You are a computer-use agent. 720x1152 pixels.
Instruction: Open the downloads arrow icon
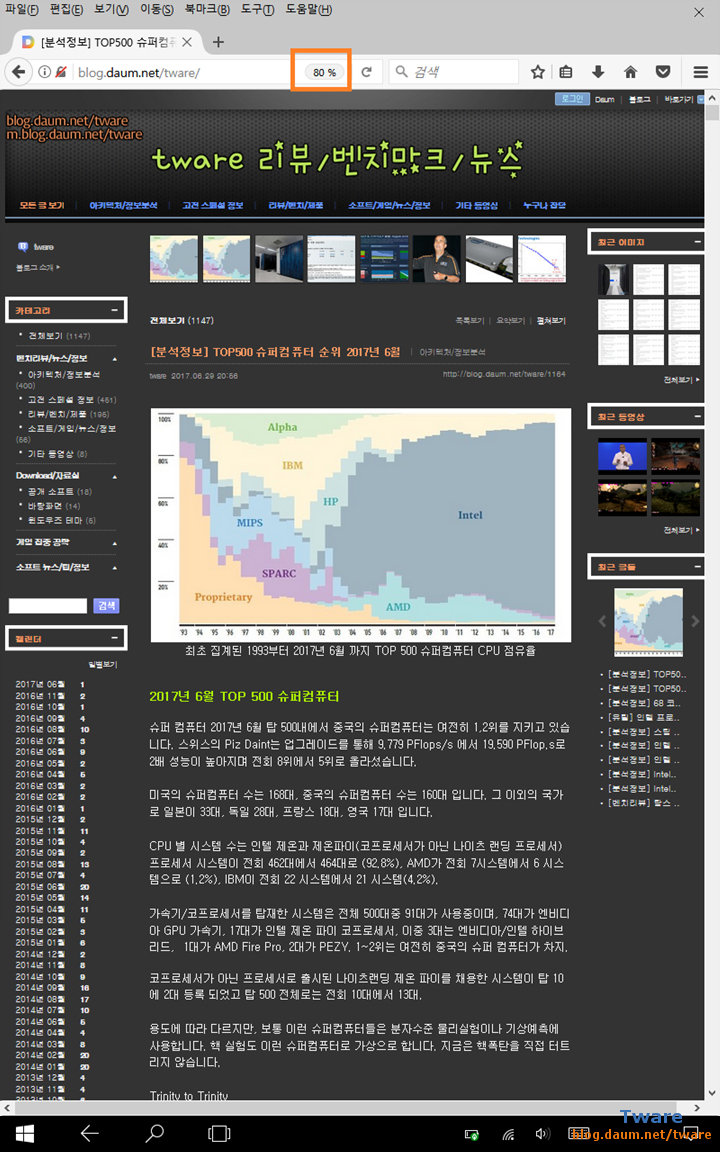598,72
